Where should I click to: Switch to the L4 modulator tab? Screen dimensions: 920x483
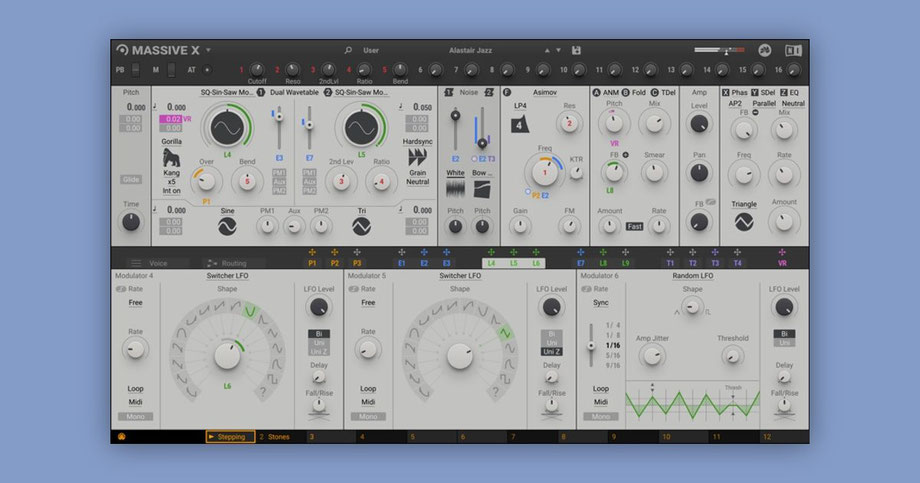[x=491, y=264]
